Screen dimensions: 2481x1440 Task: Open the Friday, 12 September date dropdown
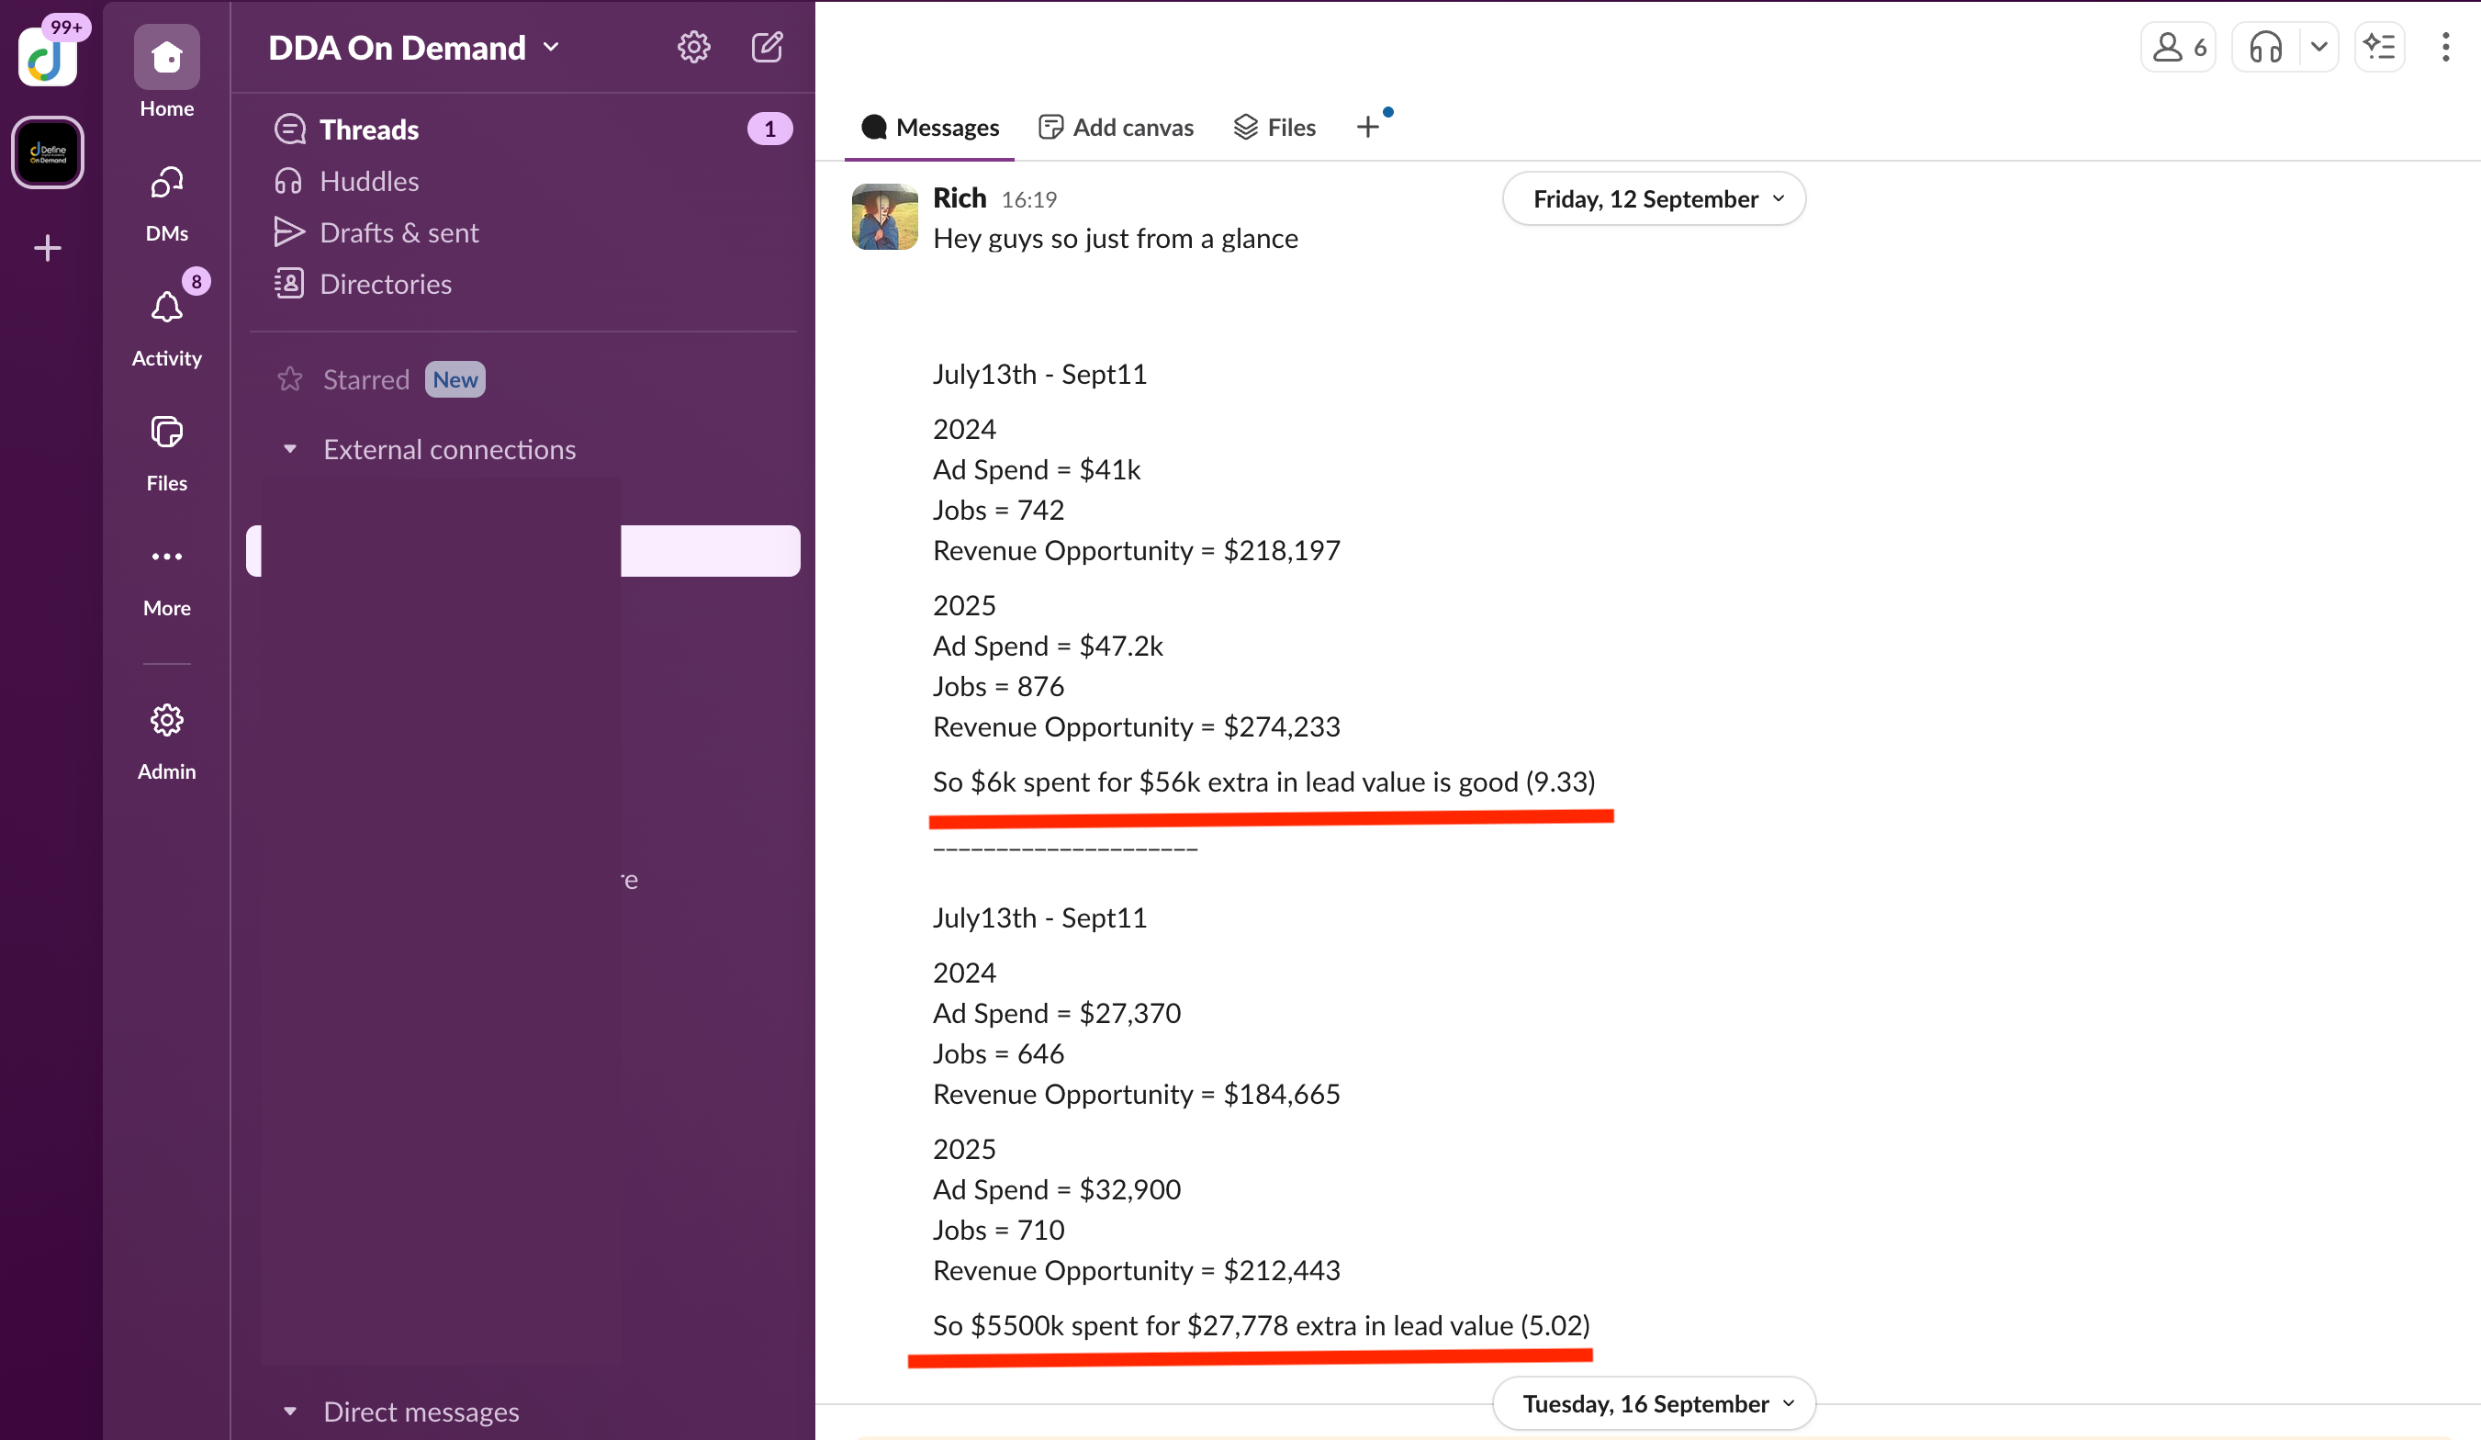1654,198
